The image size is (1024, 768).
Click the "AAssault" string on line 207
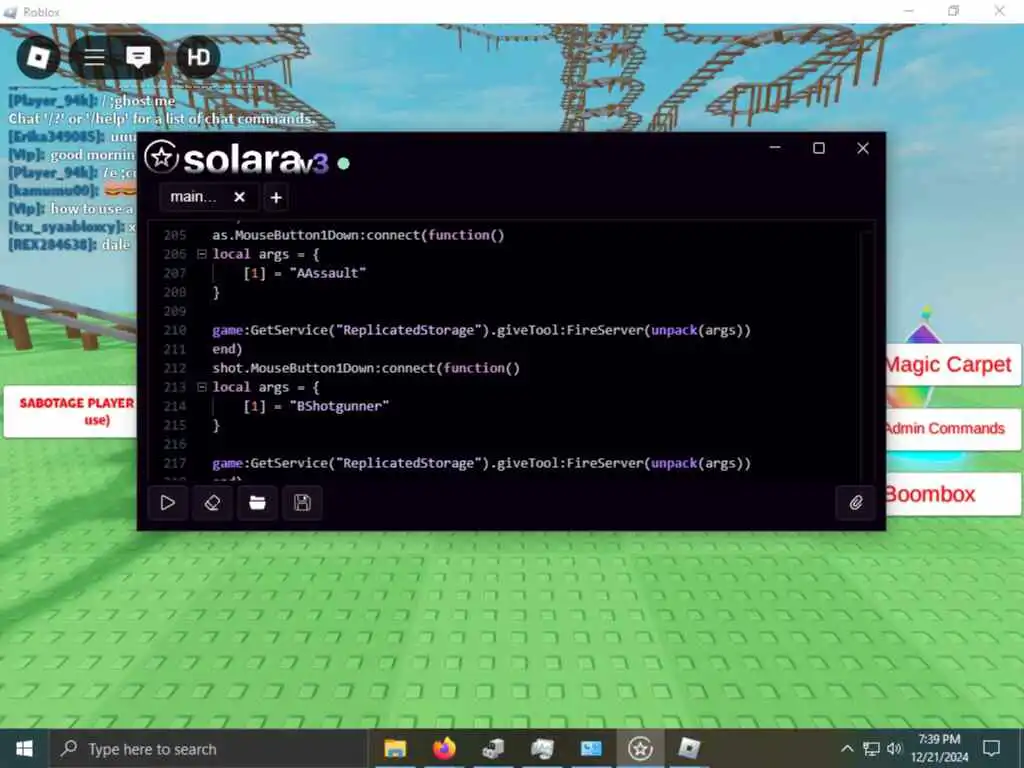tap(328, 273)
